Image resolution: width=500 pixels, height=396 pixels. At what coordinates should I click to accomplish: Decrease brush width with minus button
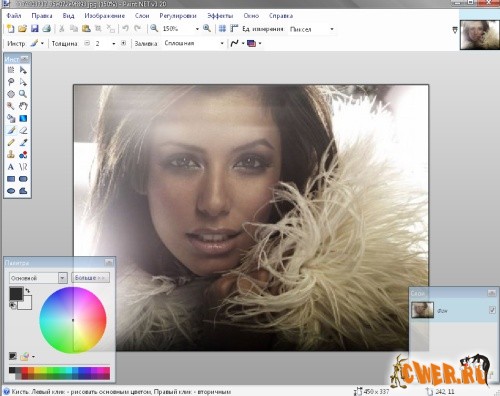(x=87, y=43)
